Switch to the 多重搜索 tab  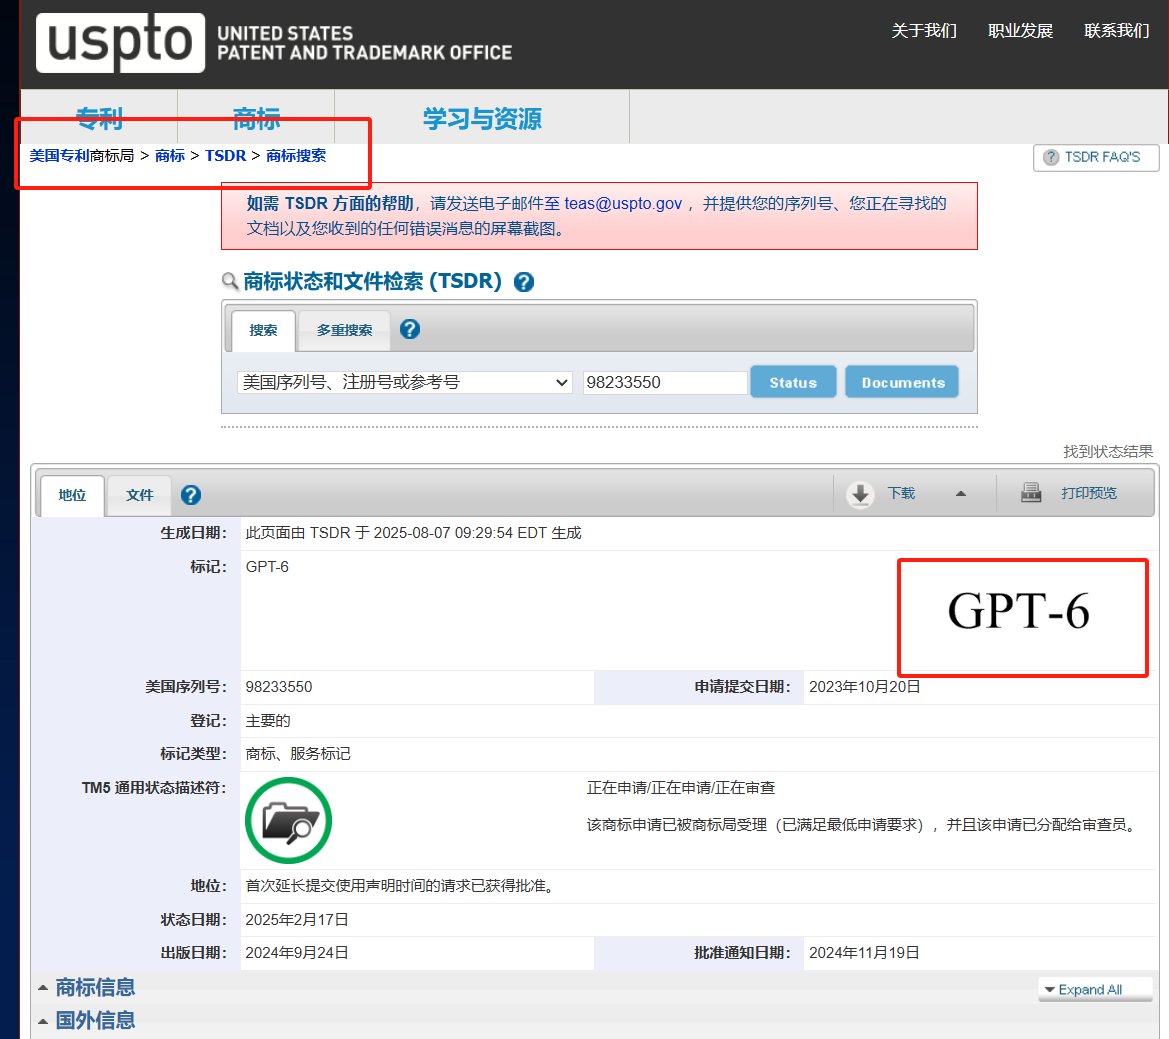pos(344,330)
